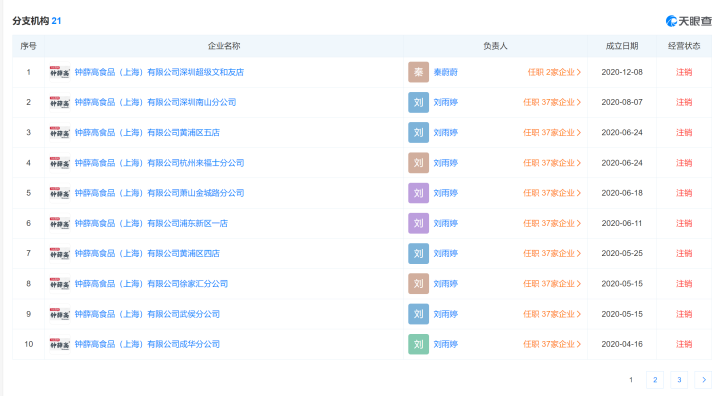The height and width of the screenshot is (396, 720).
Task: Expand 任职 37家企业 in row 2
Action: pyautogui.click(x=552, y=102)
